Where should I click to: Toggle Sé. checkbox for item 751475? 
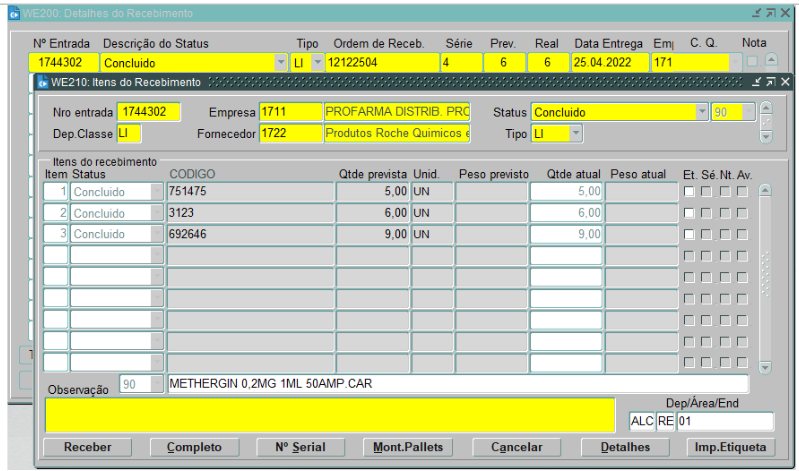coord(706,192)
